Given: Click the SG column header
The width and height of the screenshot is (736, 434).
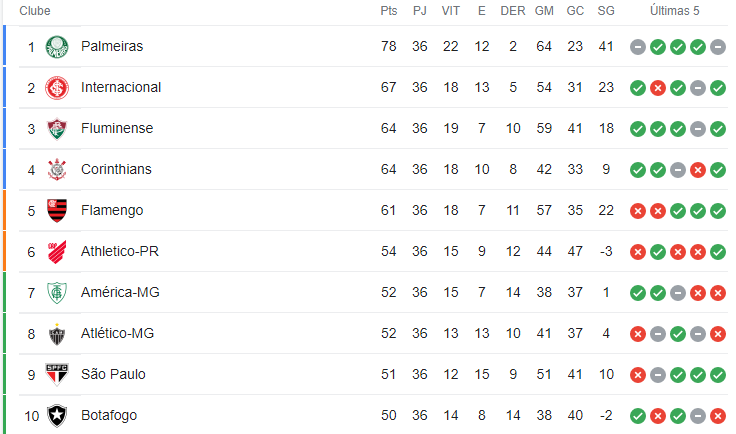Looking at the screenshot, I should (606, 11).
